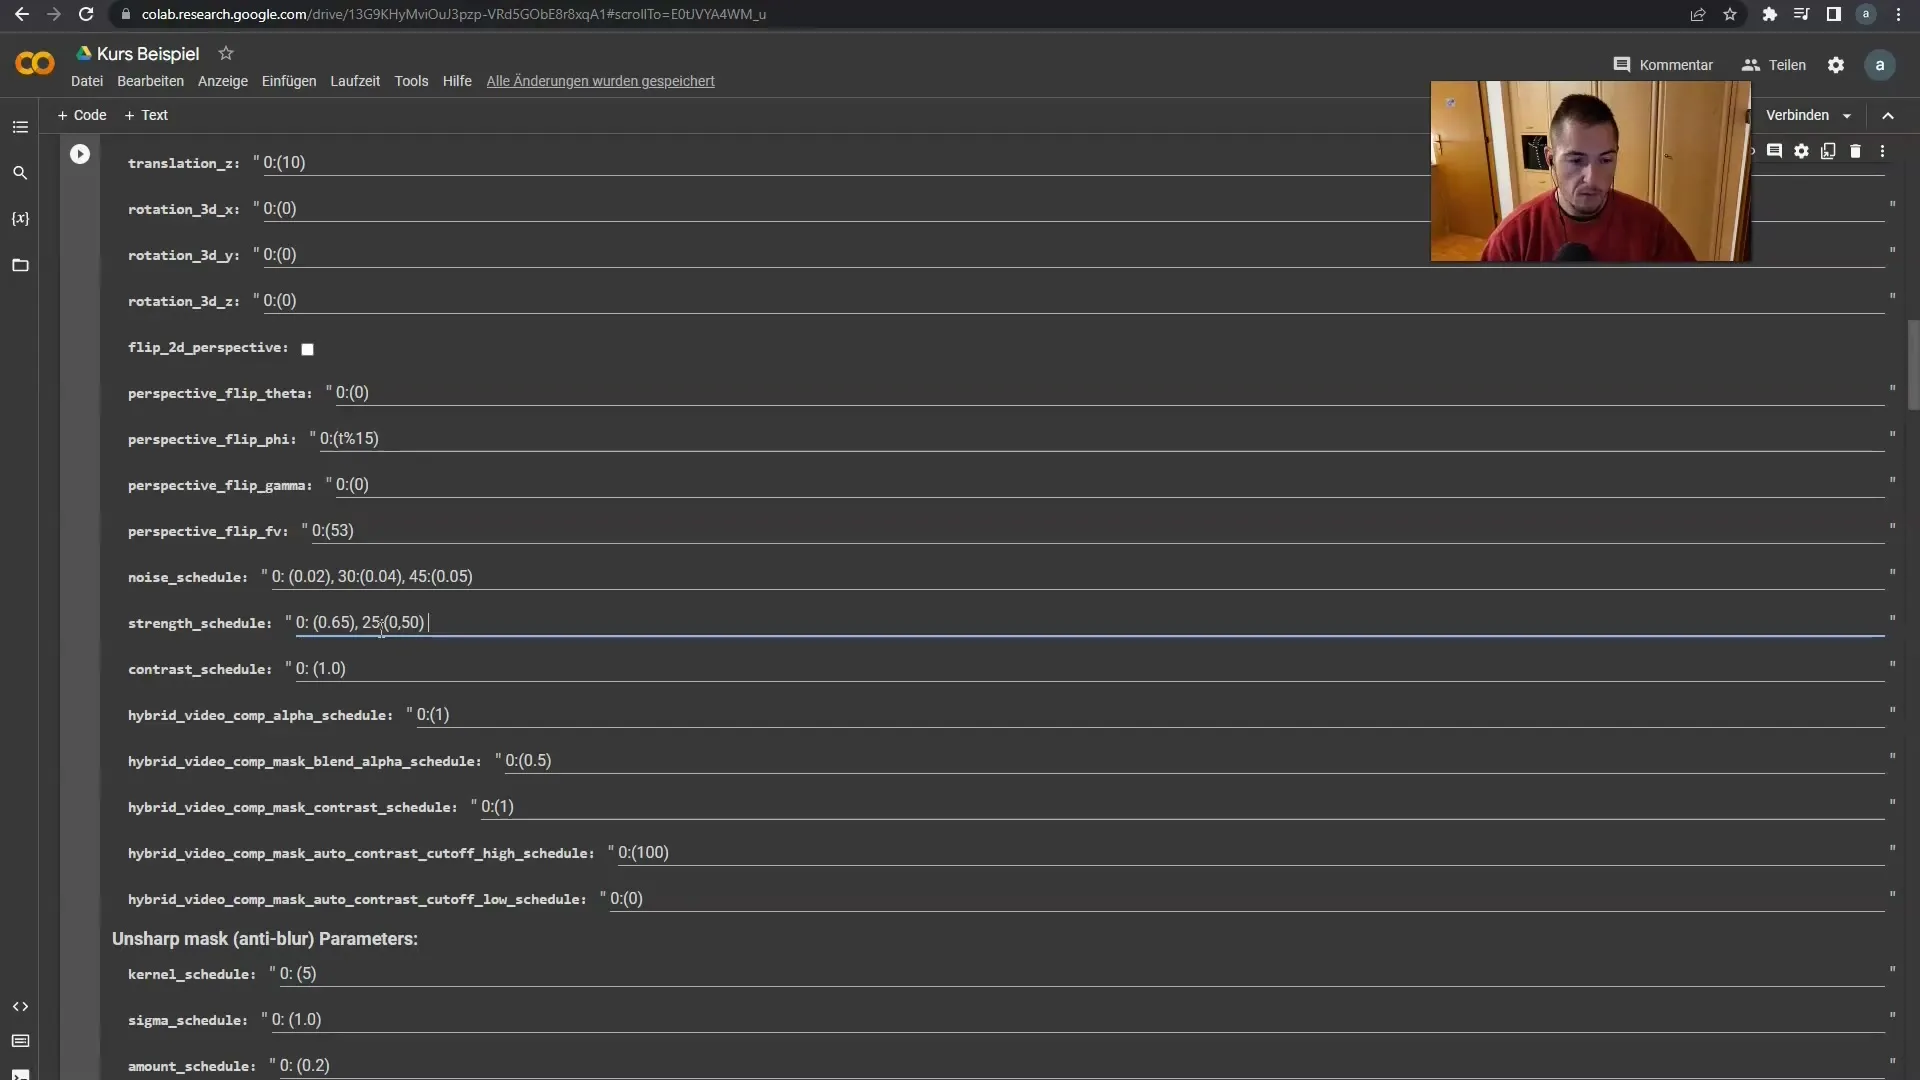Open the files folder sidebar icon
The width and height of the screenshot is (1920, 1080).
click(x=20, y=265)
